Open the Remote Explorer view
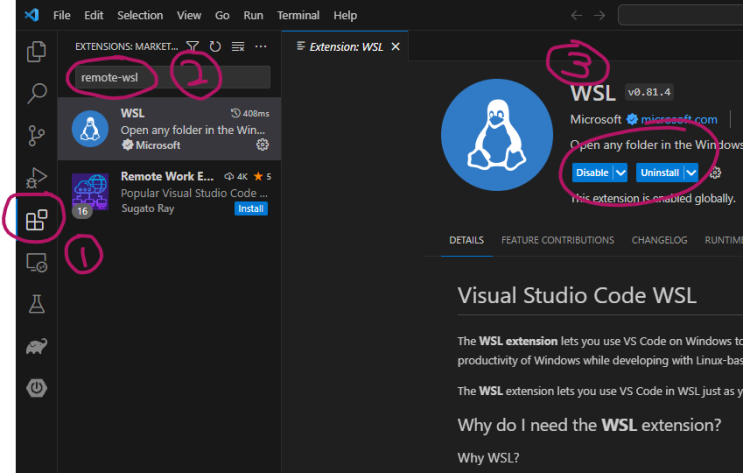743x473 pixels. tap(36, 262)
